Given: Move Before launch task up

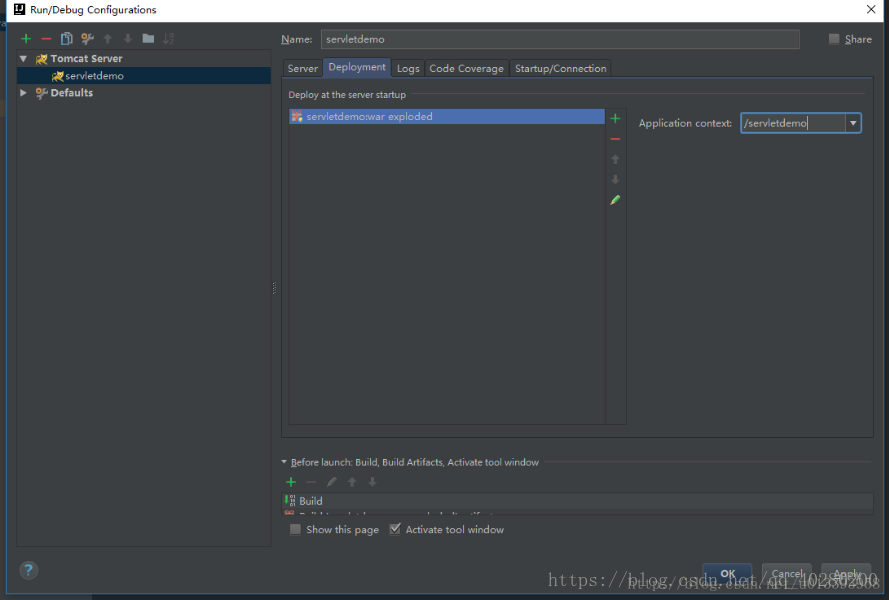Looking at the screenshot, I should [x=352, y=482].
